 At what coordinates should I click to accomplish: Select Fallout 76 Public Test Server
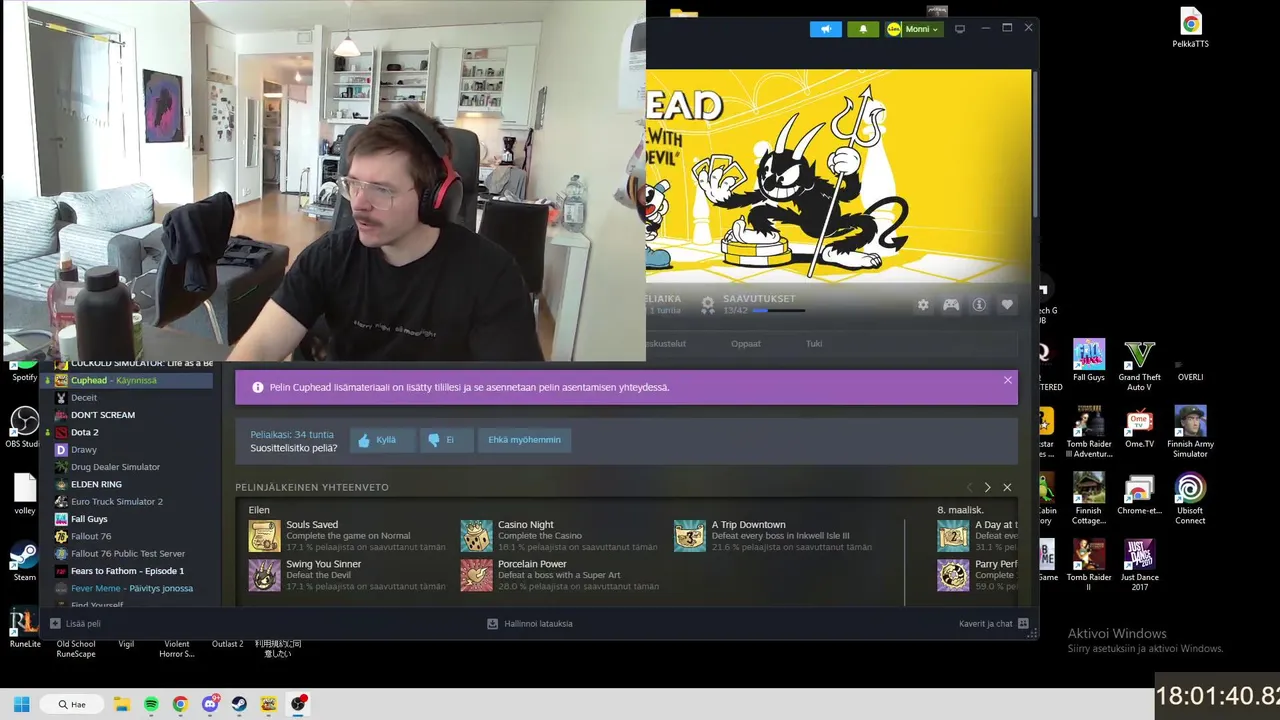[x=126, y=554]
